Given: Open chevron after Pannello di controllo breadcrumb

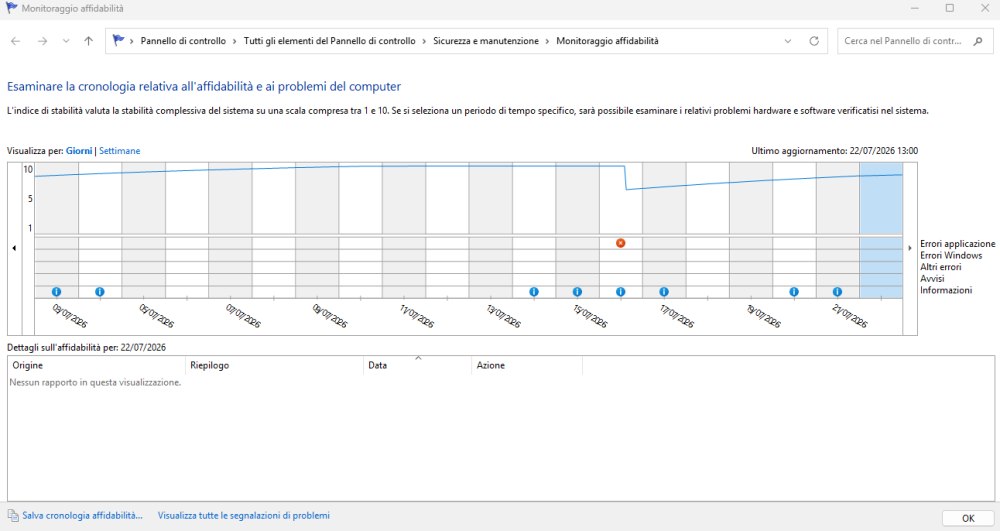Looking at the screenshot, I should pyautogui.click(x=235, y=41).
